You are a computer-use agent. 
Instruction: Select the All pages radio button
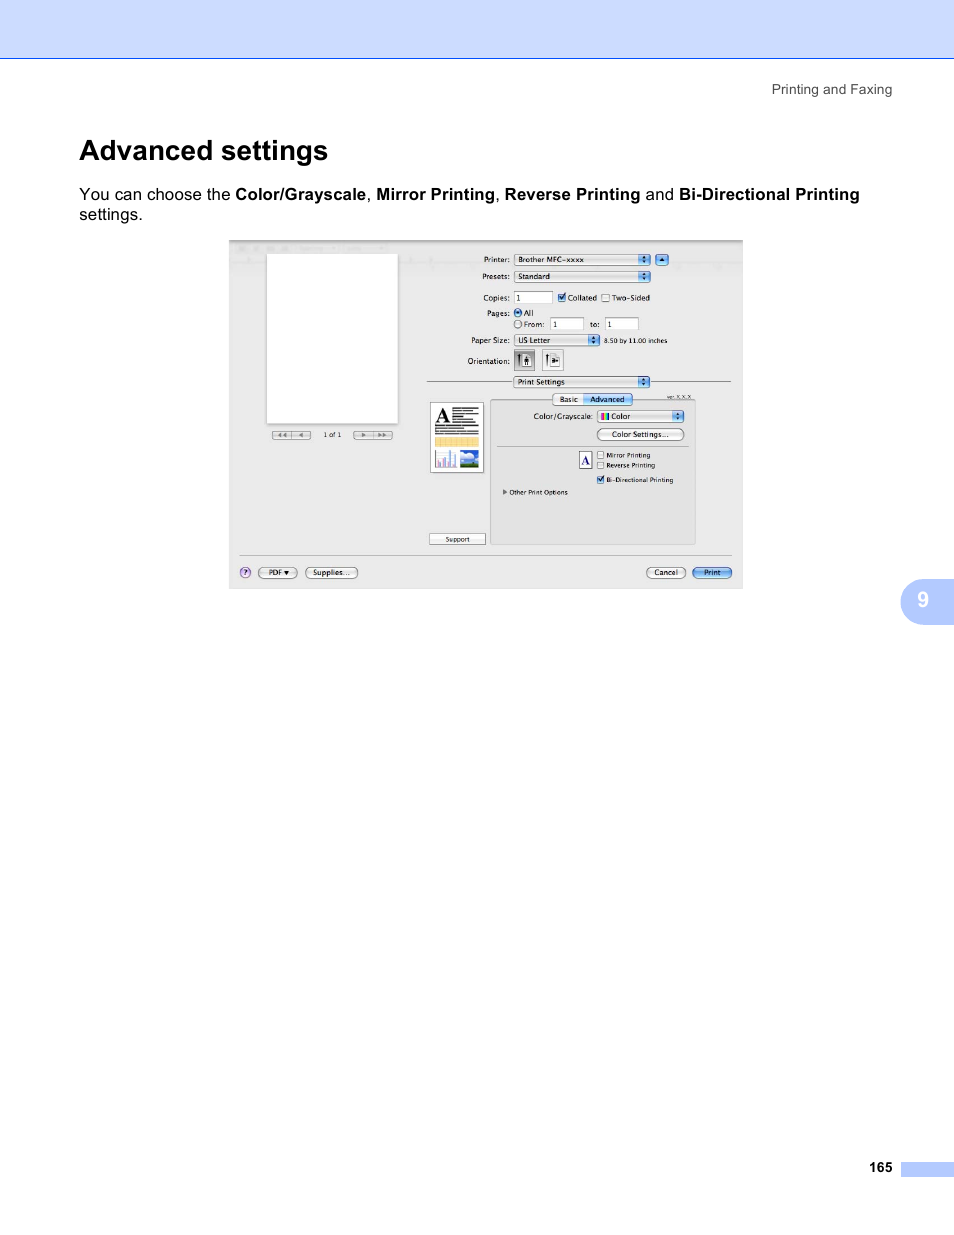tap(518, 313)
